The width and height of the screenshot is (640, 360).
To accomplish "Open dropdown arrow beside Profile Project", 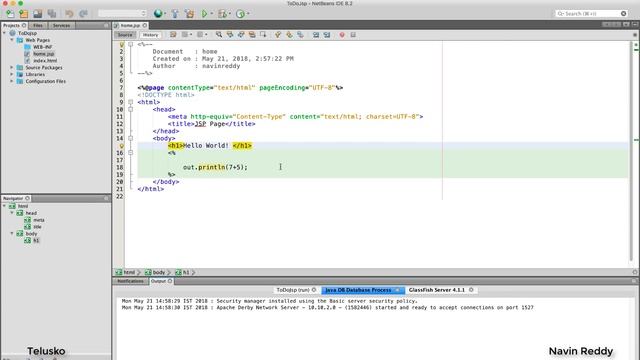I will (x=248, y=13).
